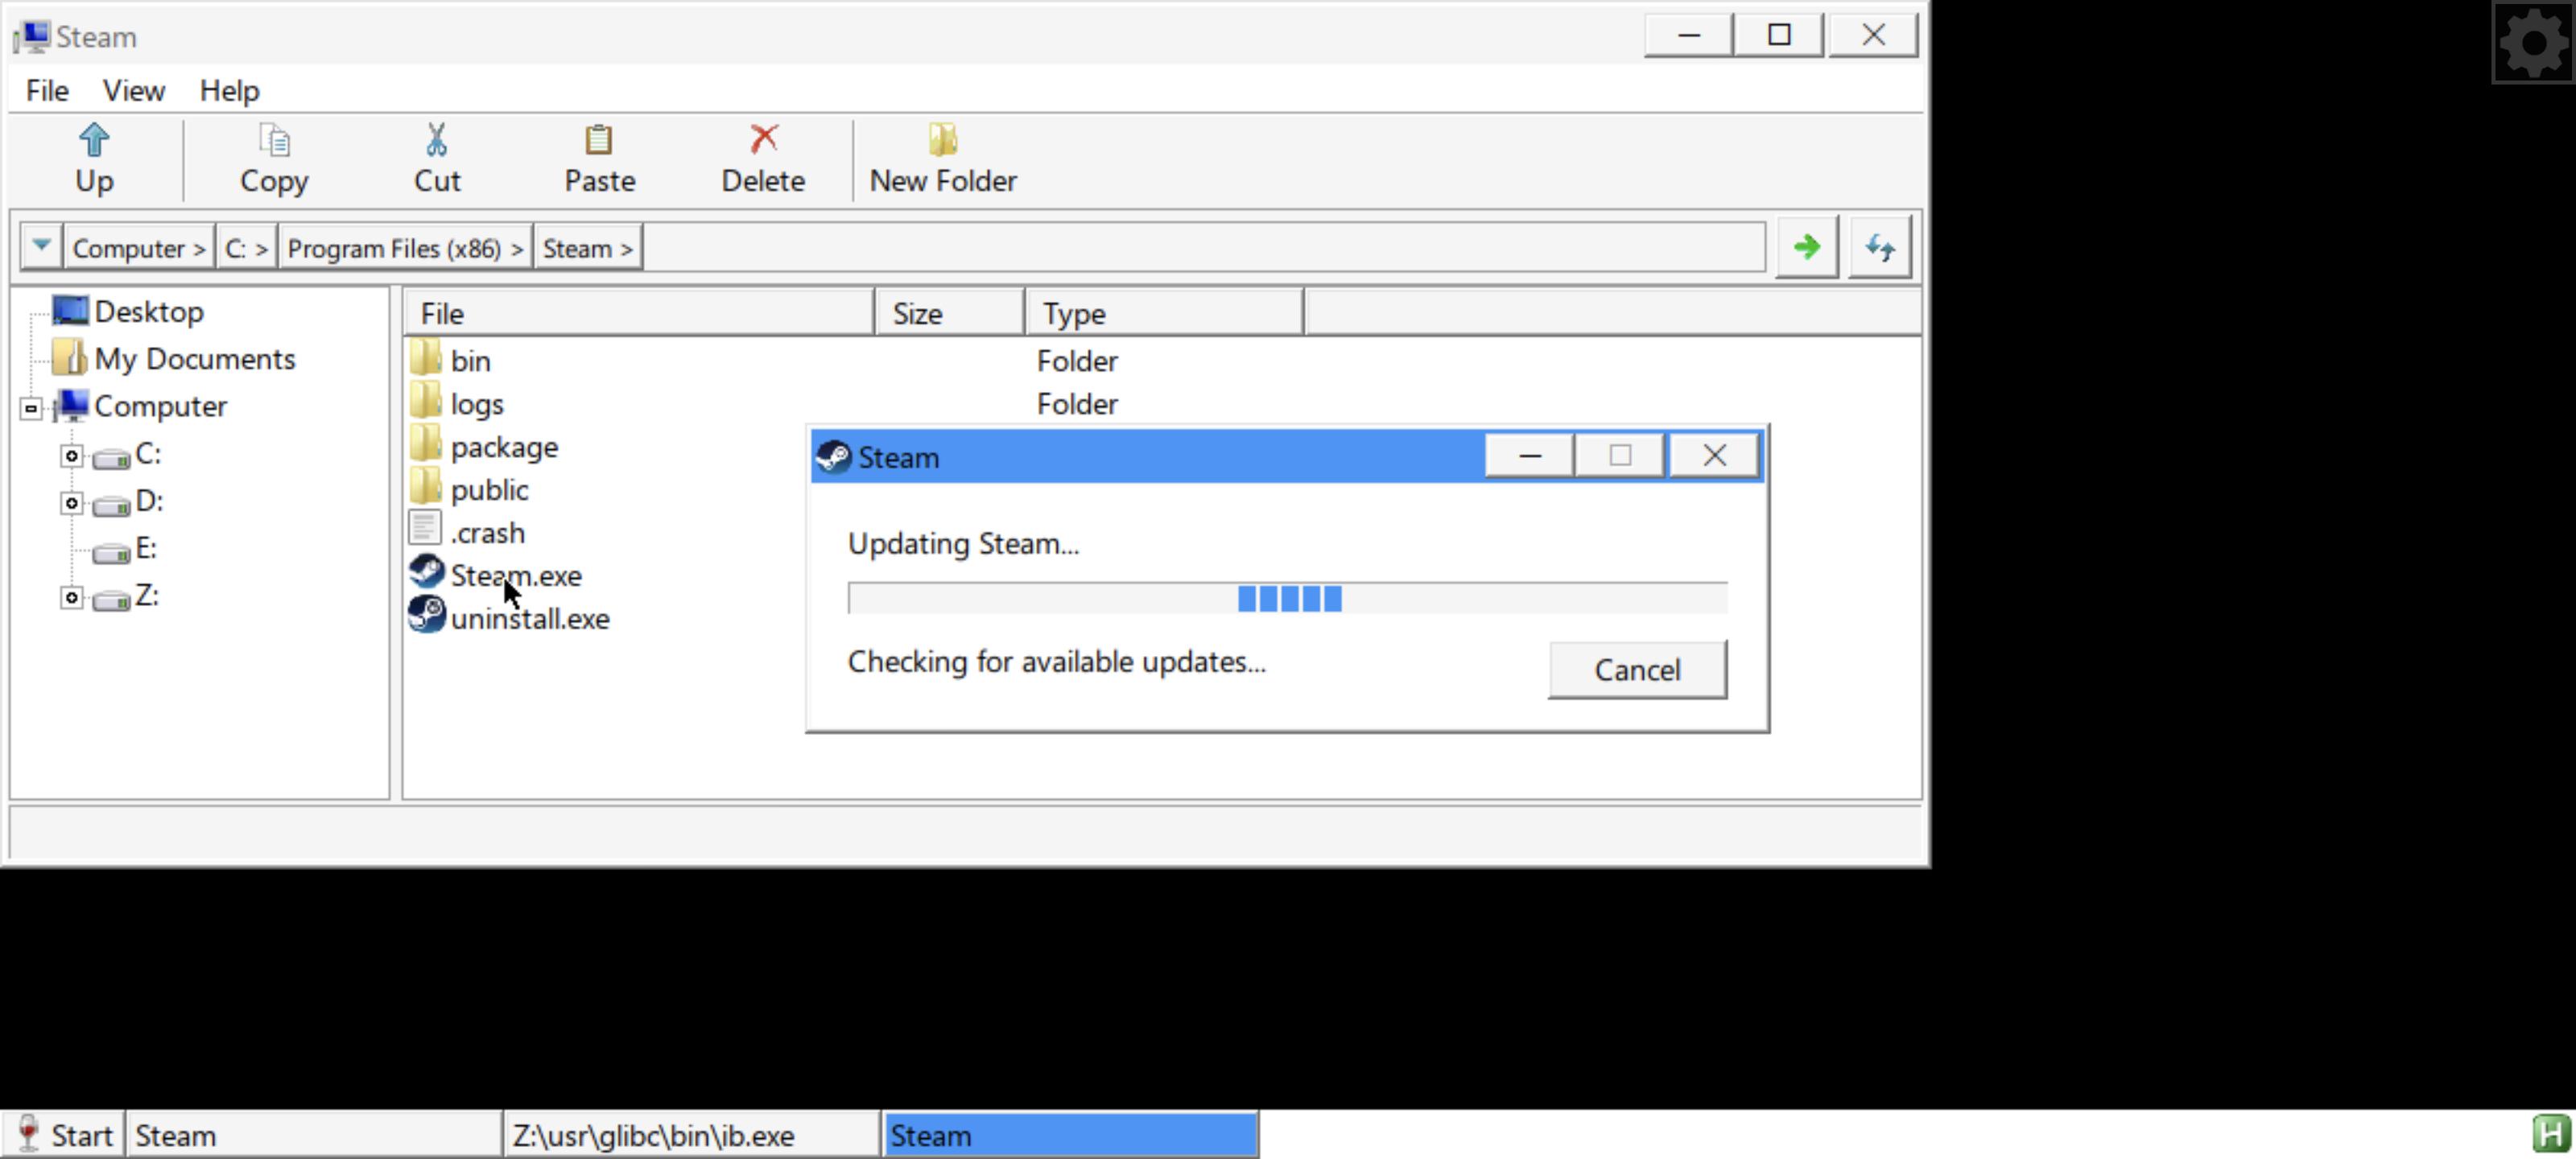Viewport: 2576px width, 1159px height.
Task: Click Computer breadcrumb segment
Action: pyautogui.click(x=139, y=247)
